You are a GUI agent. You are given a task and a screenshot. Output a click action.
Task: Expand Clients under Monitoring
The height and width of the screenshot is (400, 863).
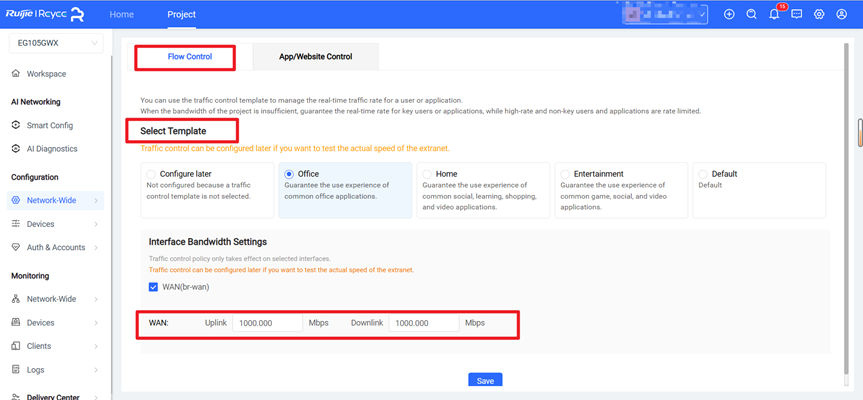point(40,346)
